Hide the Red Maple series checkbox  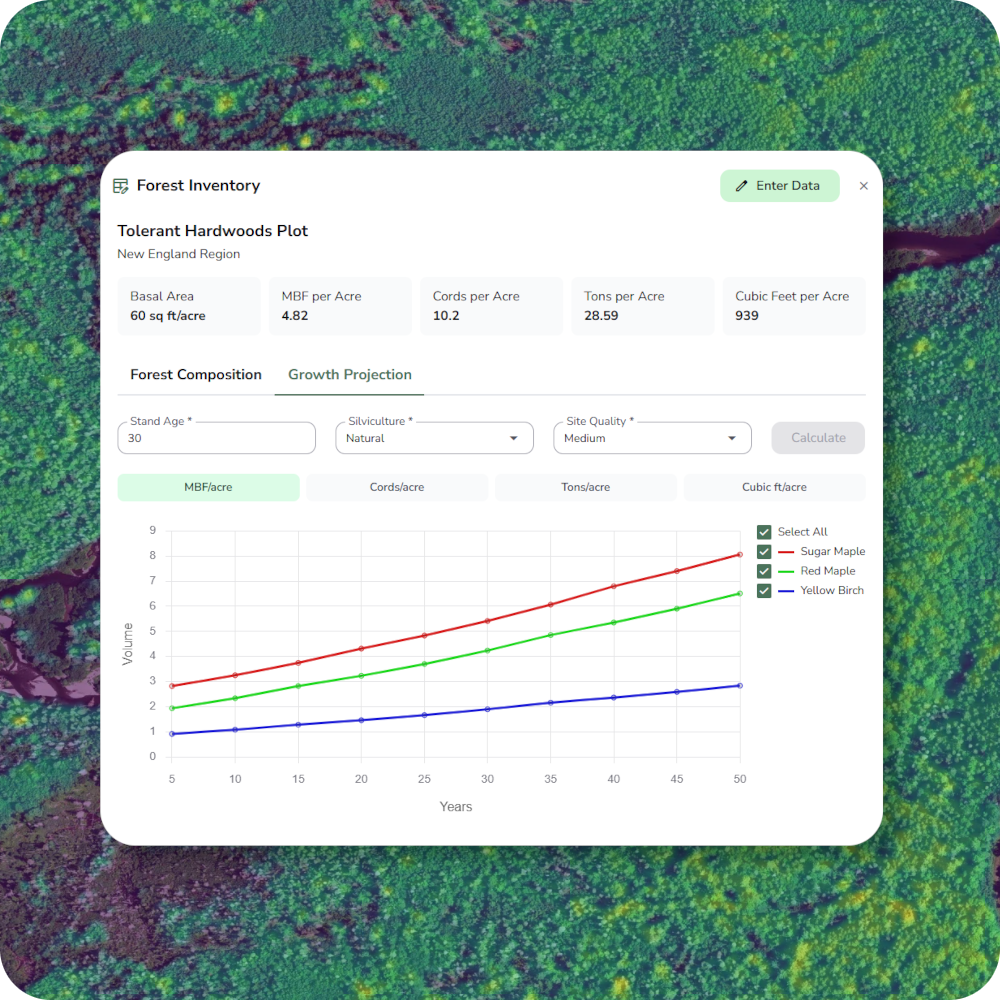(764, 571)
